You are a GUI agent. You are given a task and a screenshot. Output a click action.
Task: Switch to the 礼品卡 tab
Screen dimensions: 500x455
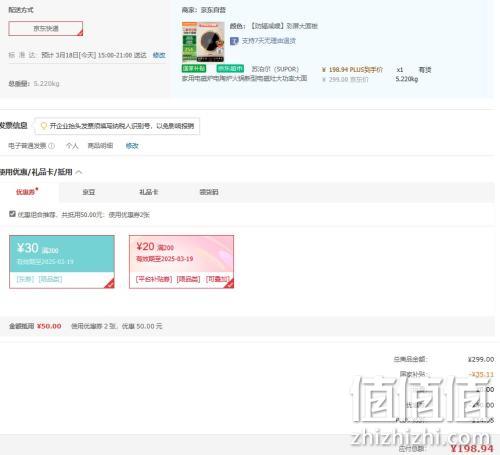tap(149, 192)
